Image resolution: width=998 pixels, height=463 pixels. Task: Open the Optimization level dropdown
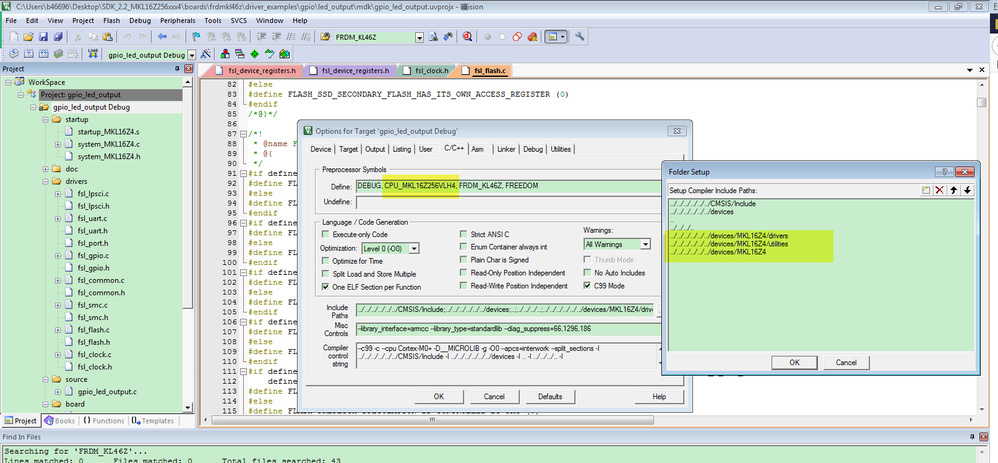click(x=414, y=247)
